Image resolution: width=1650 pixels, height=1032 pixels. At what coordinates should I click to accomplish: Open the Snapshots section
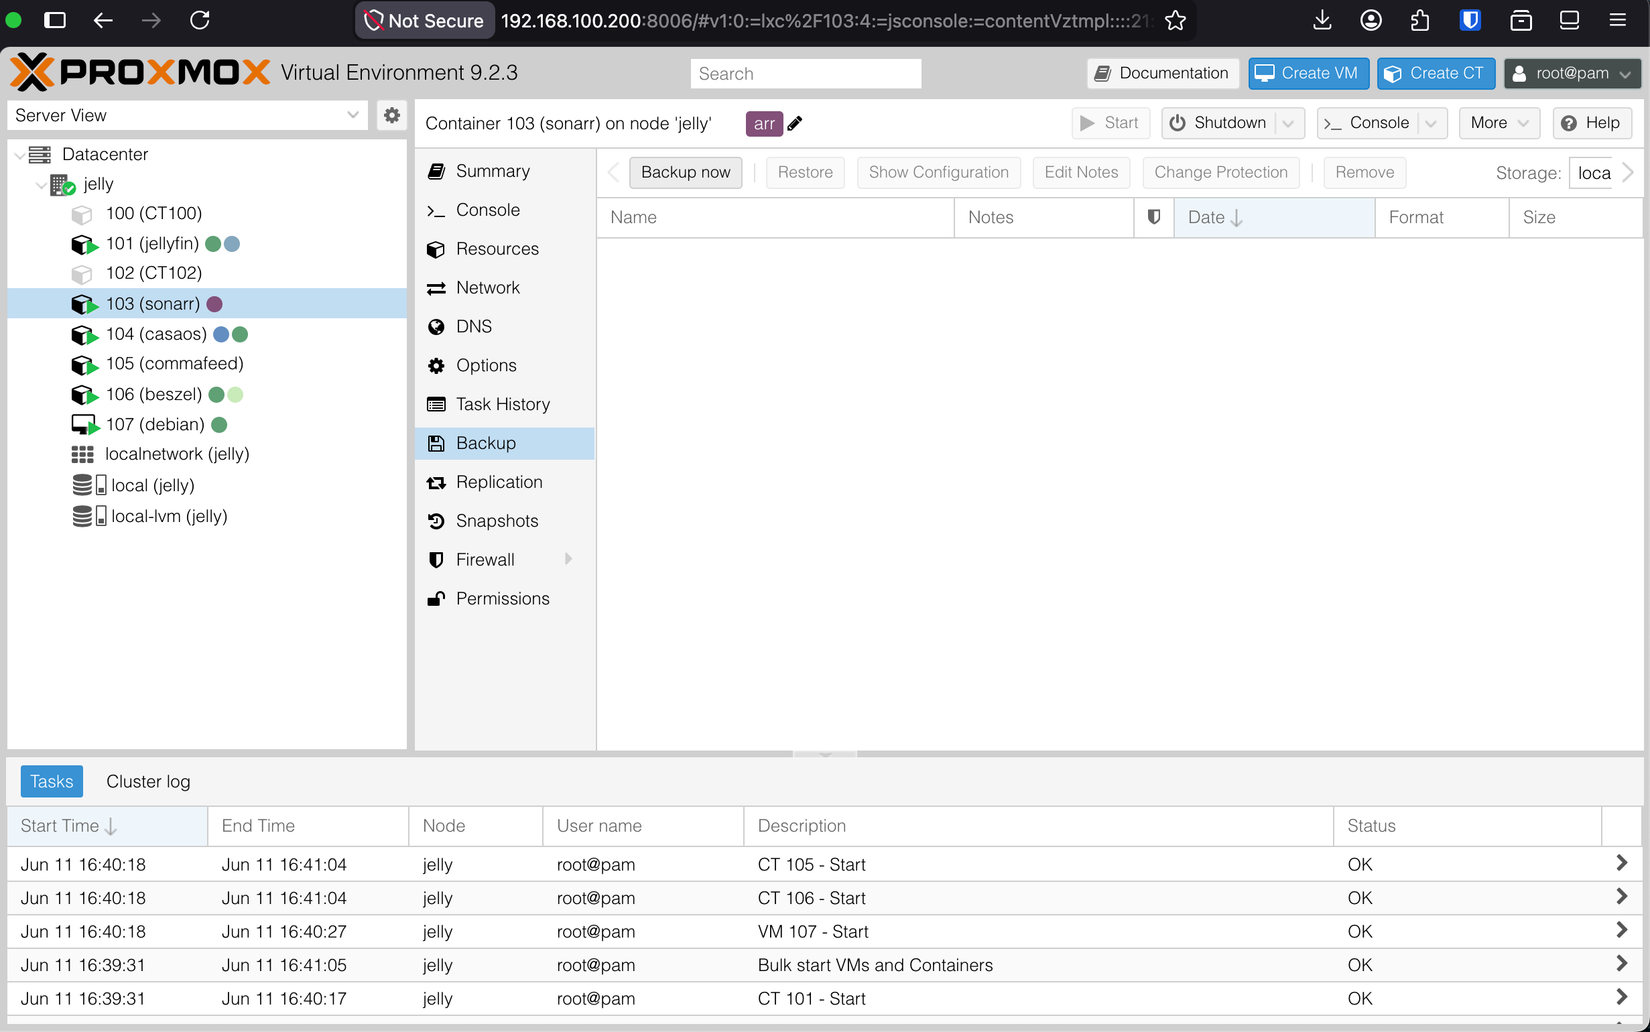coord(504,521)
